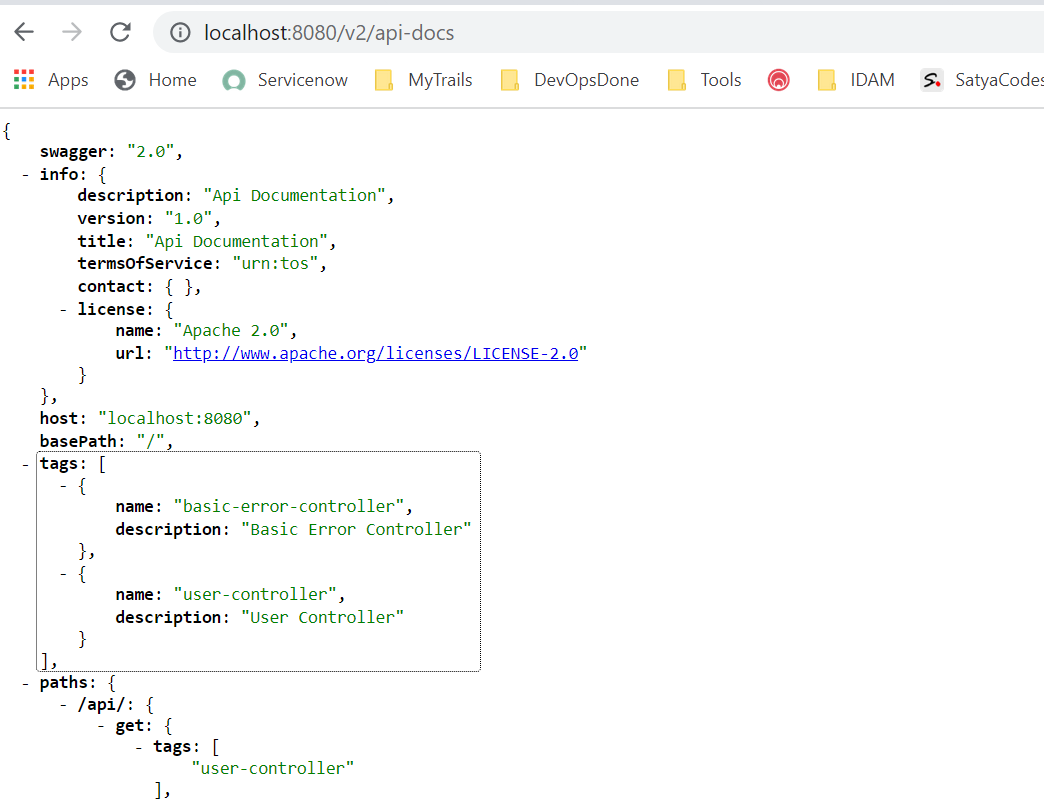Image resolution: width=1044 pixels, height=805 pixels.
Task: Collapse the paths JSON node
Action: [25, 683]
